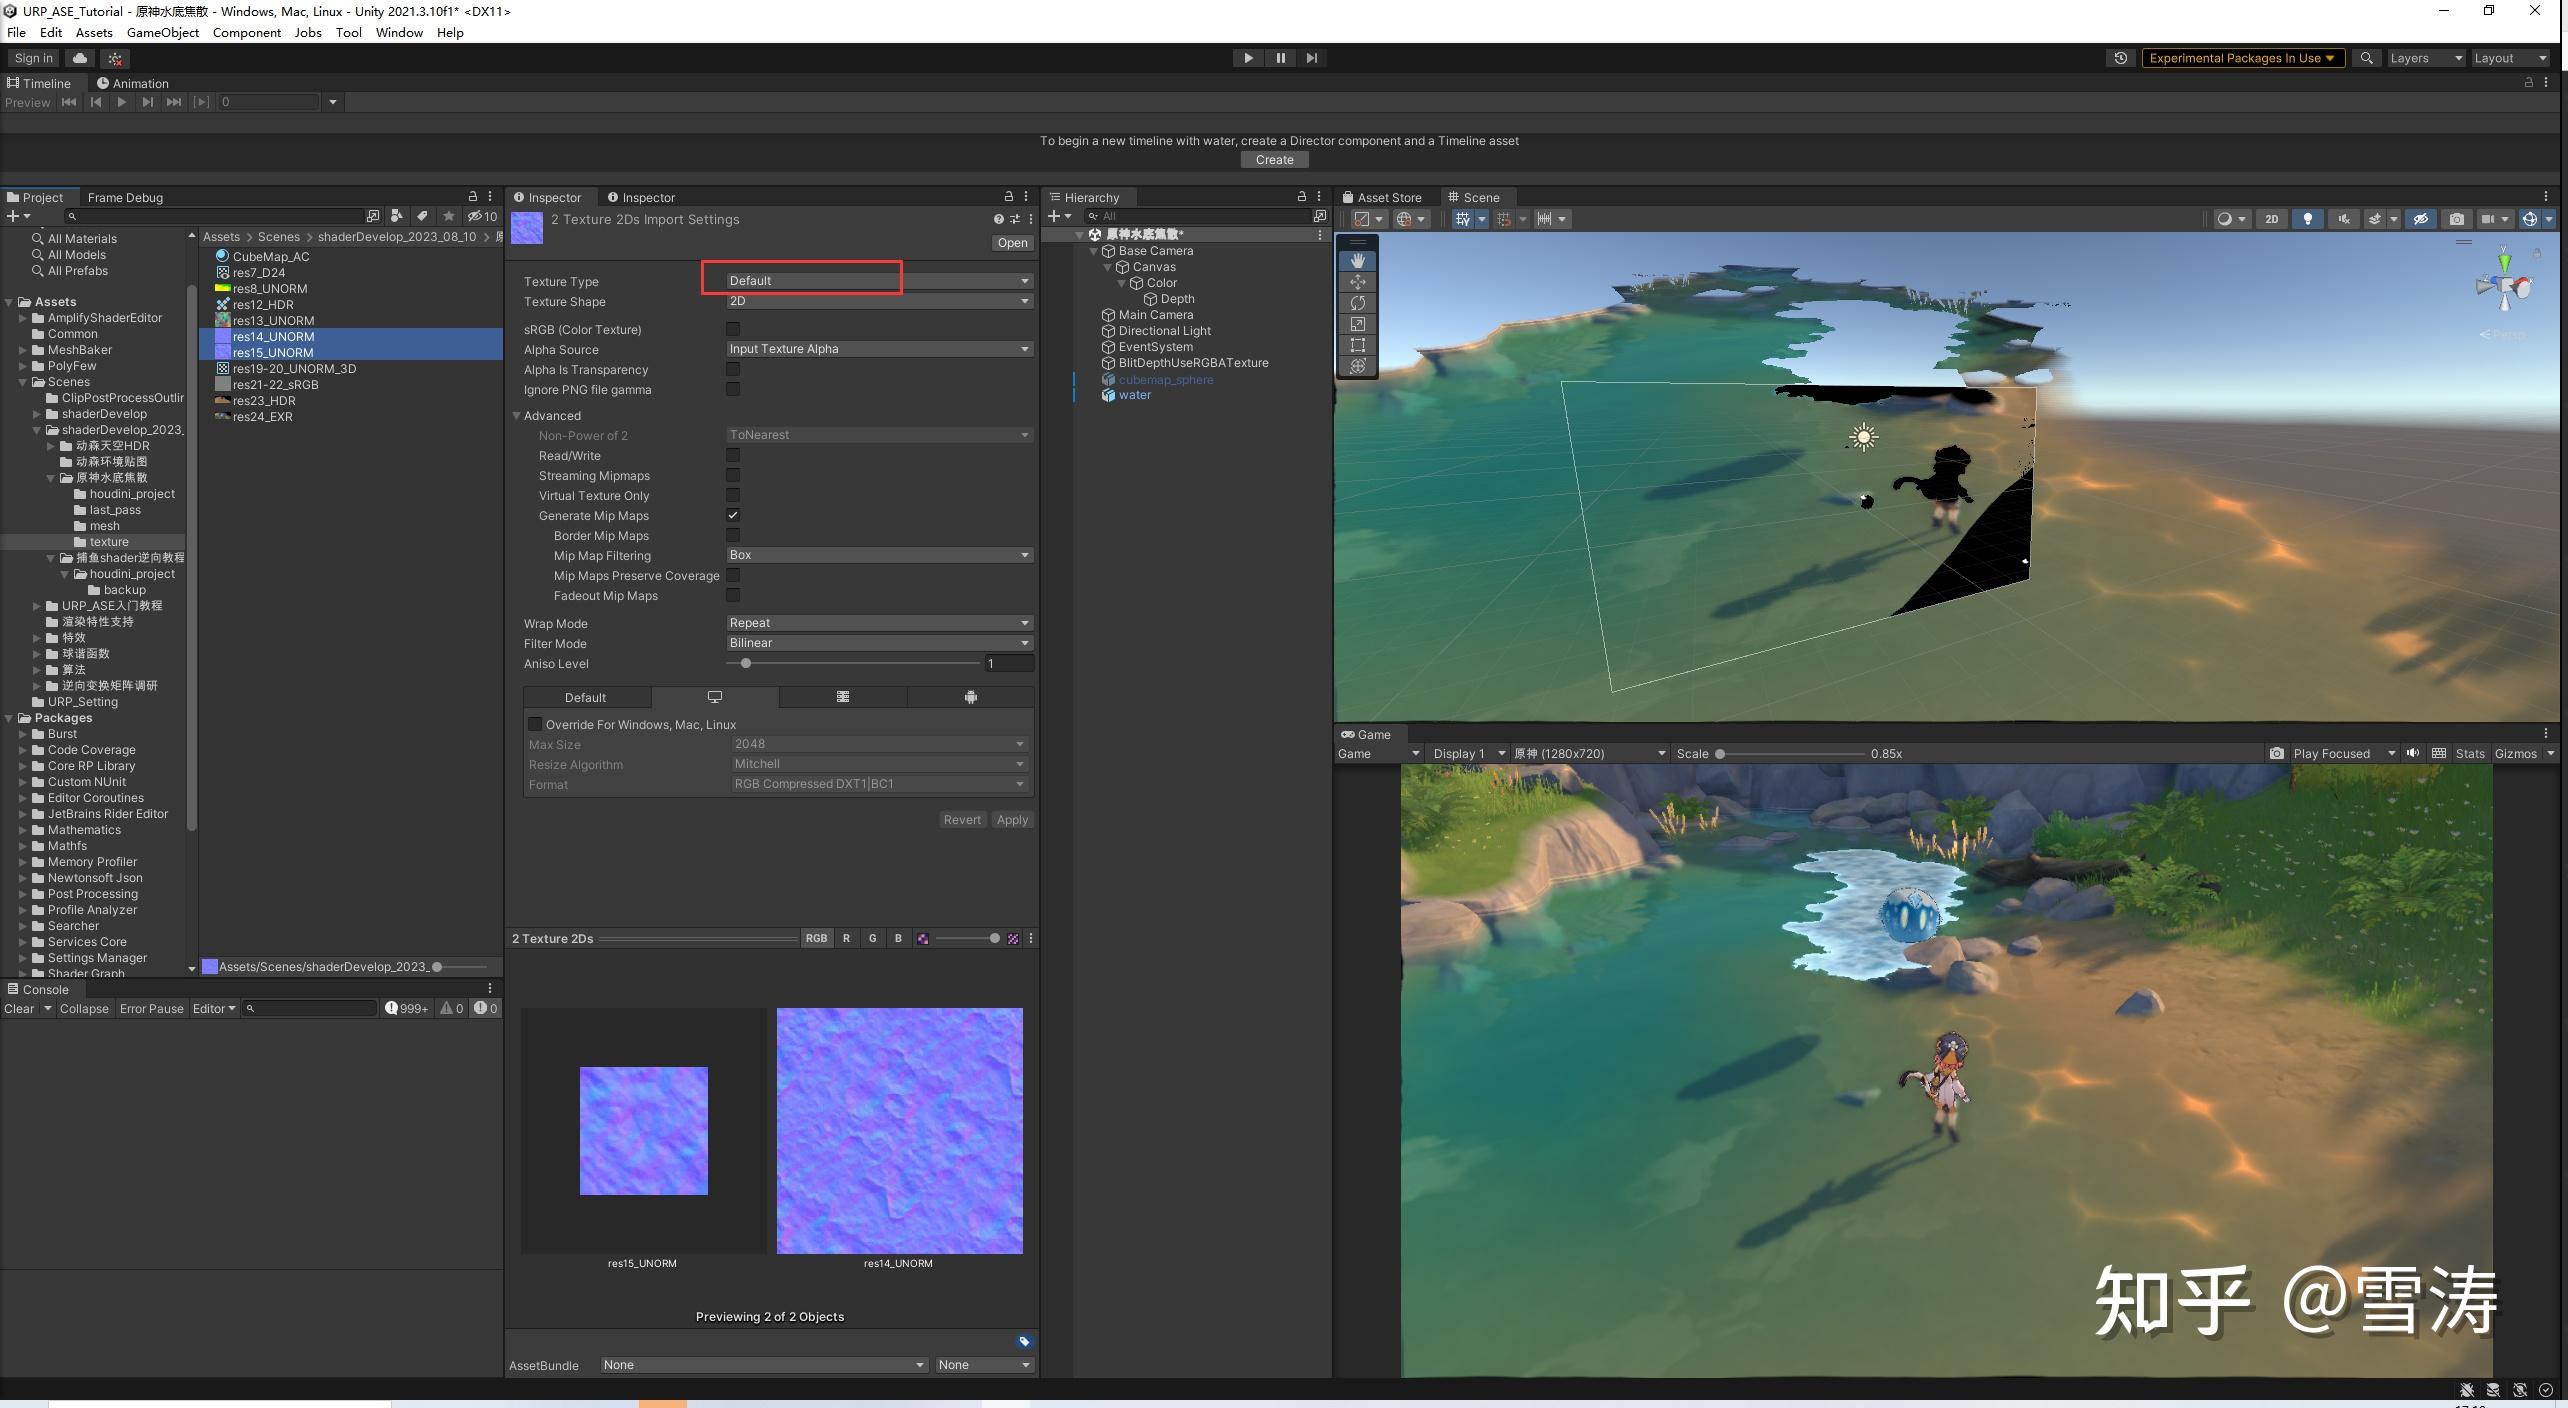Viewport: 2568px width, 1408px height.
Task: Open the GameObject menu
Action: click(x=163, y=32)
